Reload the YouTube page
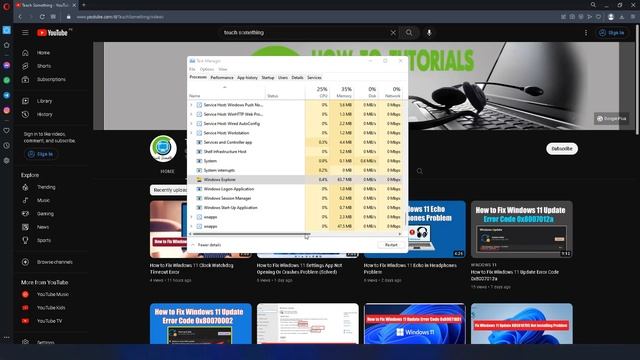 42,17
